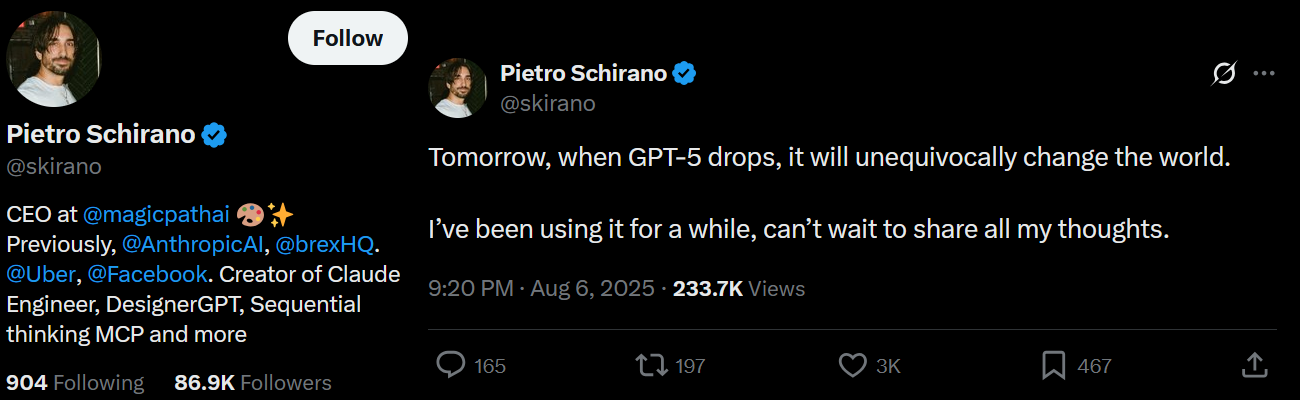
Task: Click the verified badge in tweet header
Action: [684, 73]
